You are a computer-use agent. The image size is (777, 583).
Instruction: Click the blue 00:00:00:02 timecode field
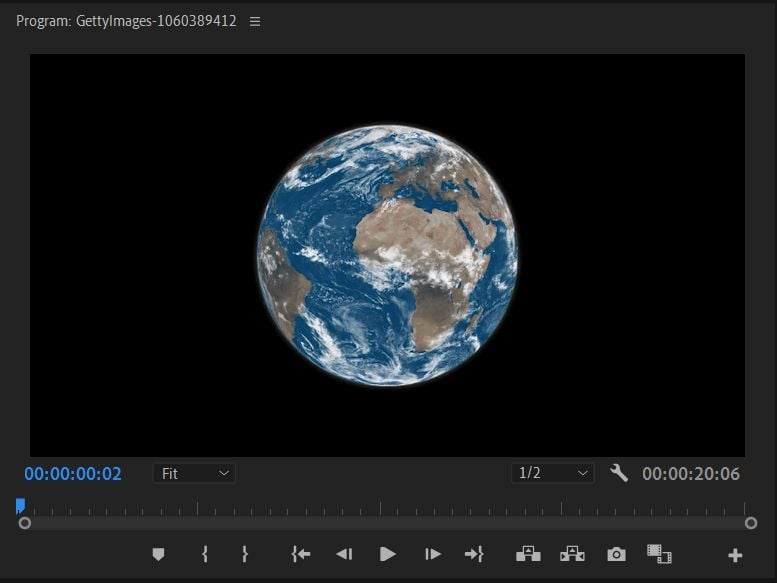[x=73, y=474]
